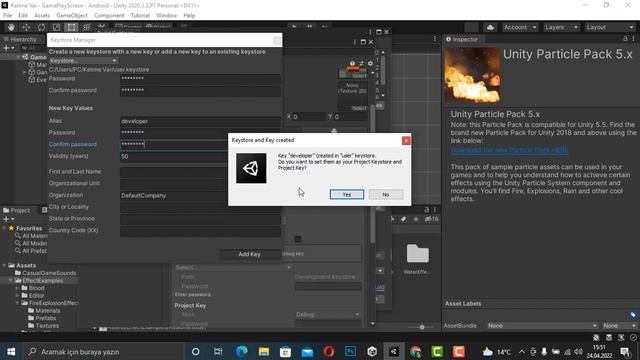Viewport: 640px width, 360px height.
Task: Close the Keystore and Key created dialog
Action: (406, 140)
